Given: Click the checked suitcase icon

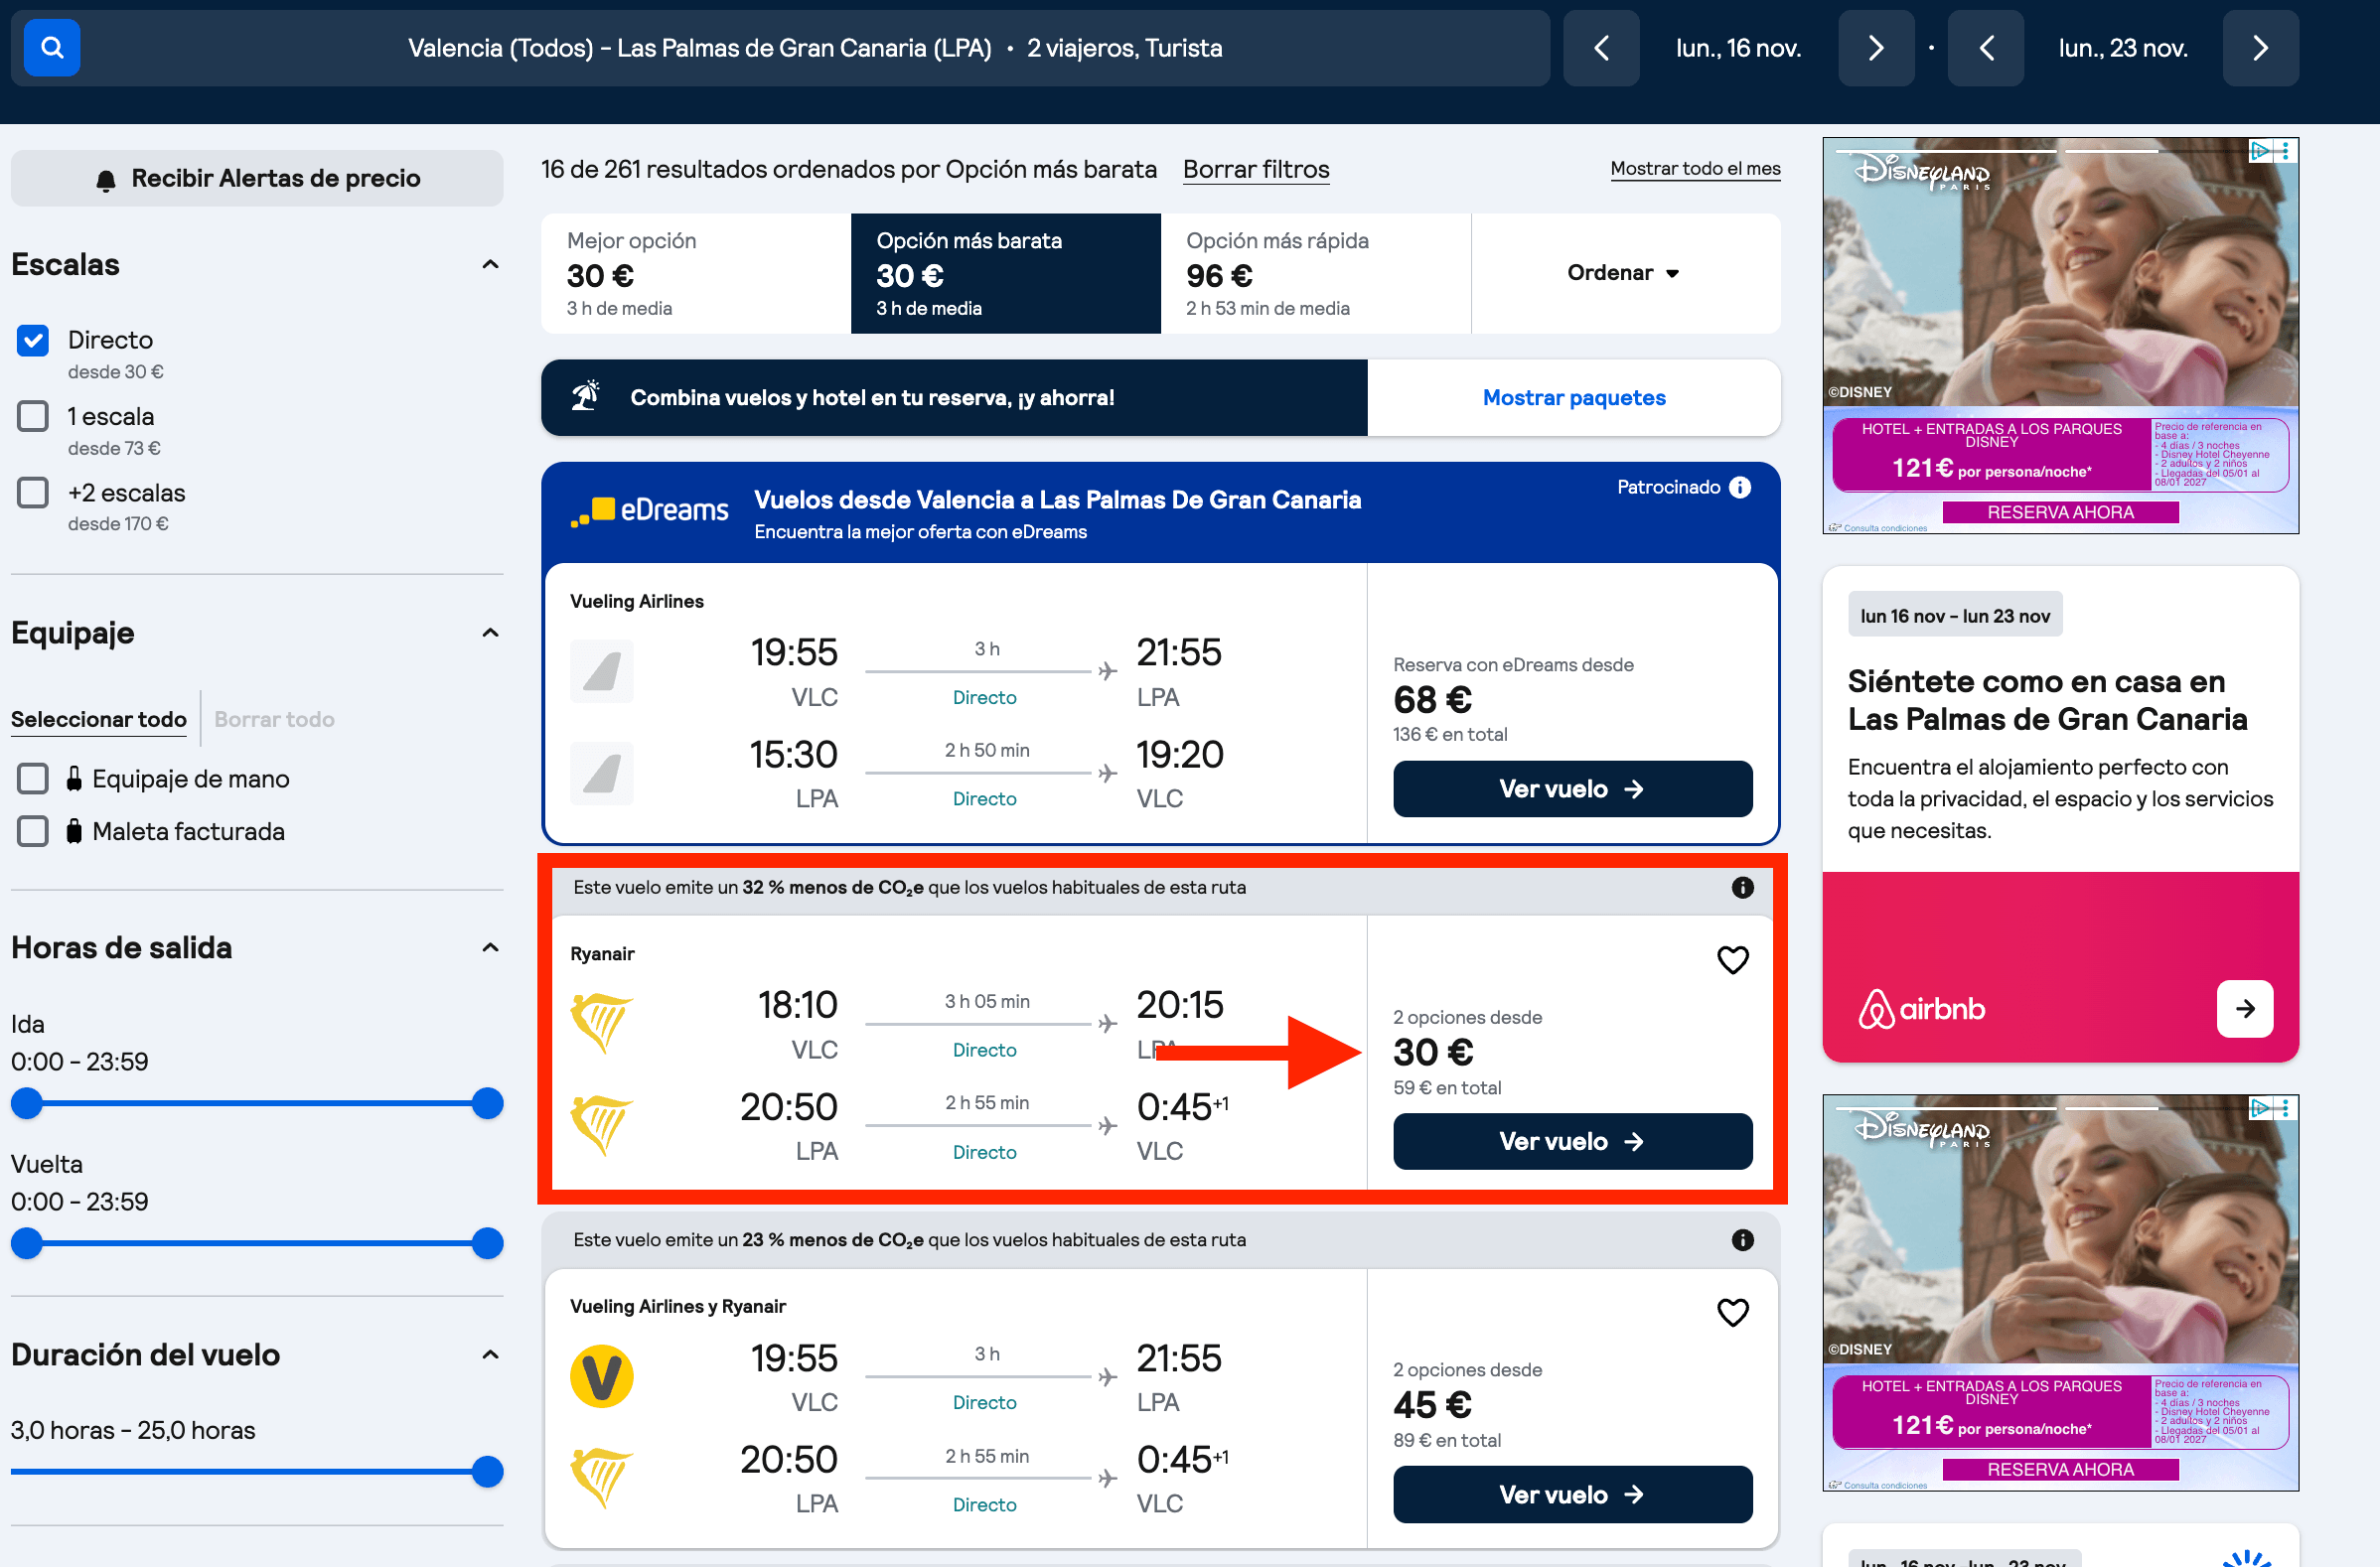Looking at the screenshot, I should [x=74, y=831].
